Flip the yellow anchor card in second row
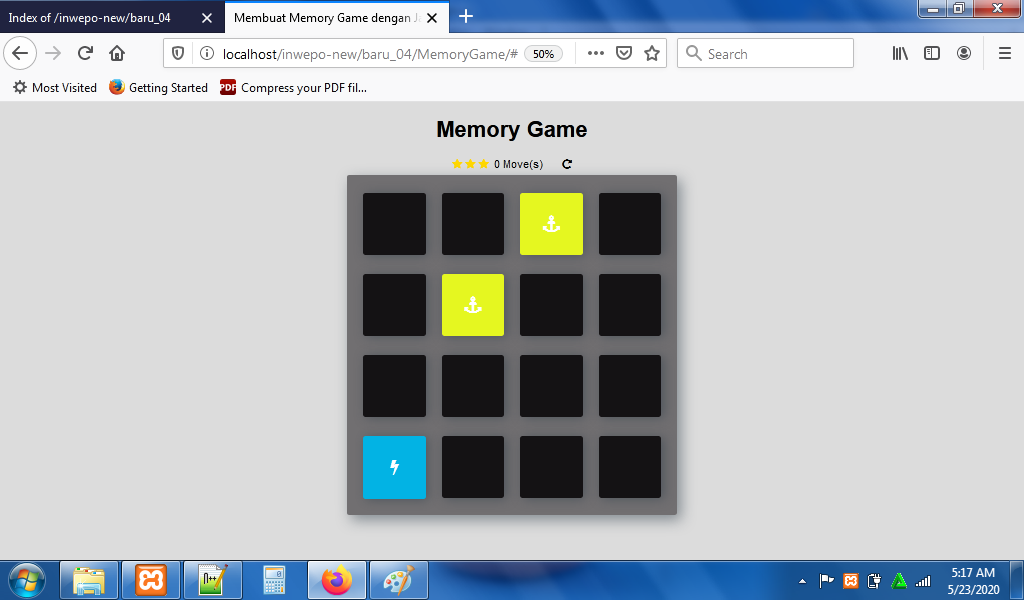Screen dimensions: 1024x600 click(473, 305)
